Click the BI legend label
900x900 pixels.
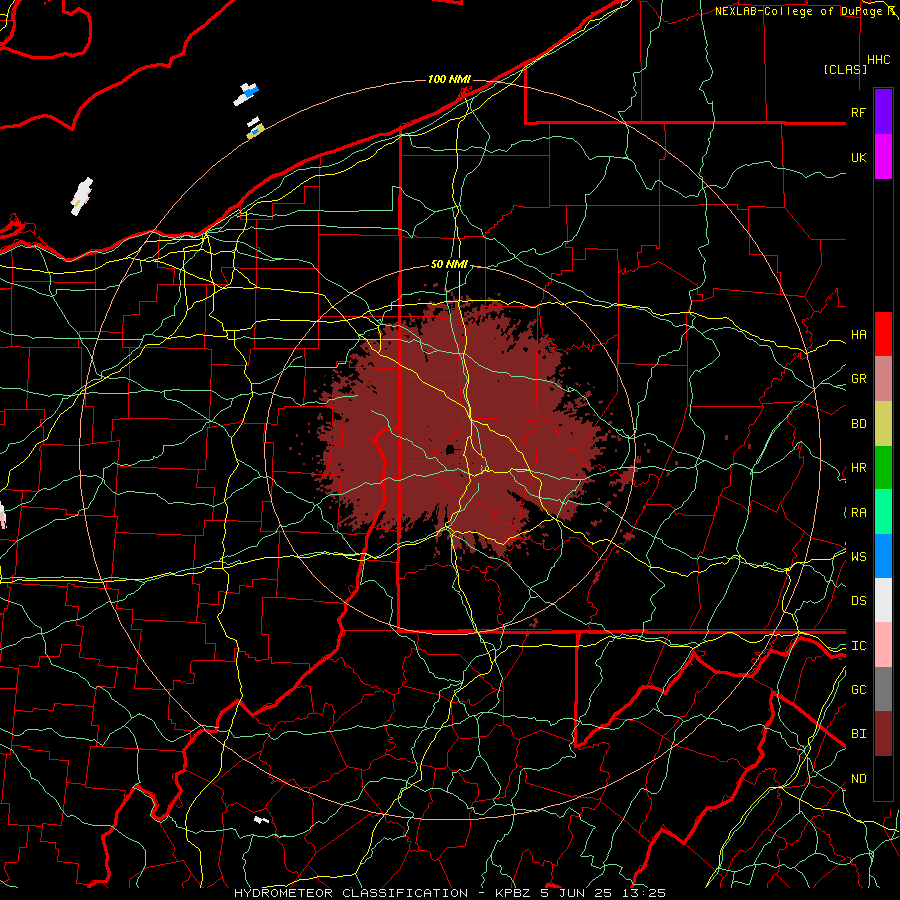(858, 734)
